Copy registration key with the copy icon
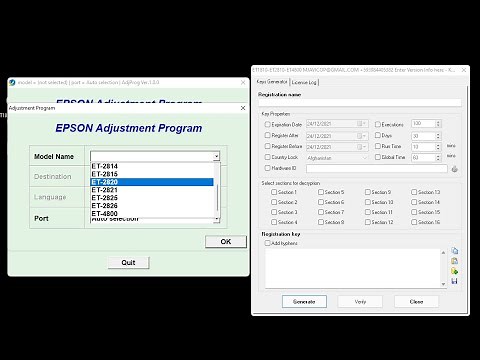Viewport: 480px width, 360px height. coord(454,251)
